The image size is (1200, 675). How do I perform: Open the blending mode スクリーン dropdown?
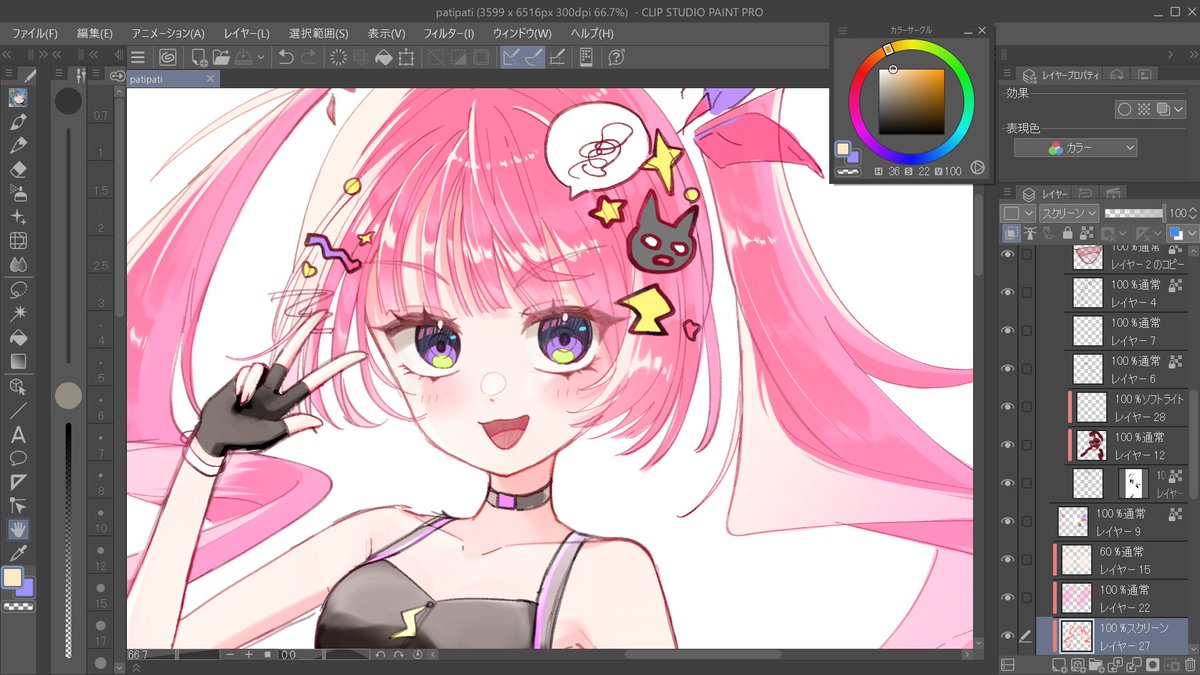coord(1068,213)
